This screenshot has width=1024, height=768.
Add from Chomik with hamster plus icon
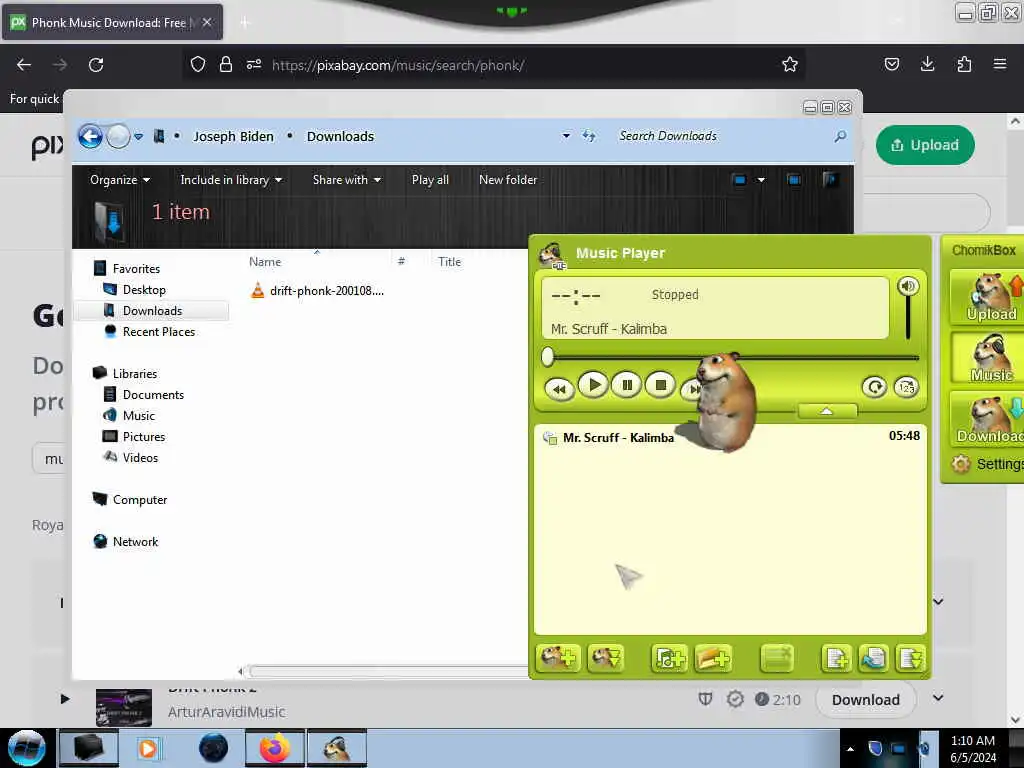tap(558, 658)
